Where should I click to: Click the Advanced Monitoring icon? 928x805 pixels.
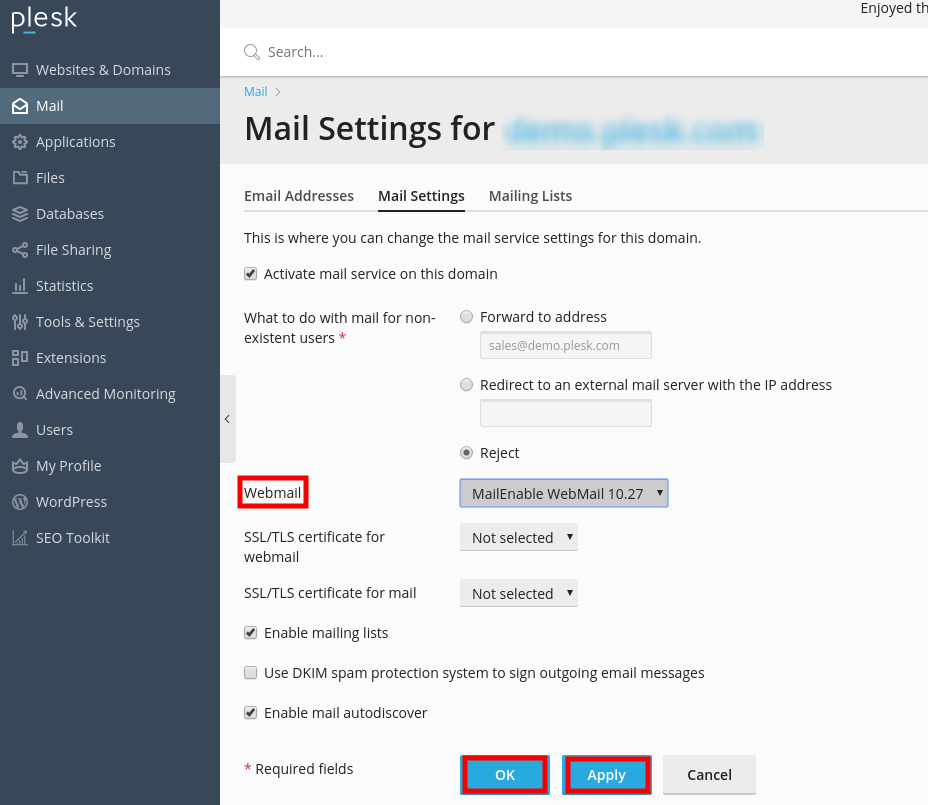click(20, 394)
